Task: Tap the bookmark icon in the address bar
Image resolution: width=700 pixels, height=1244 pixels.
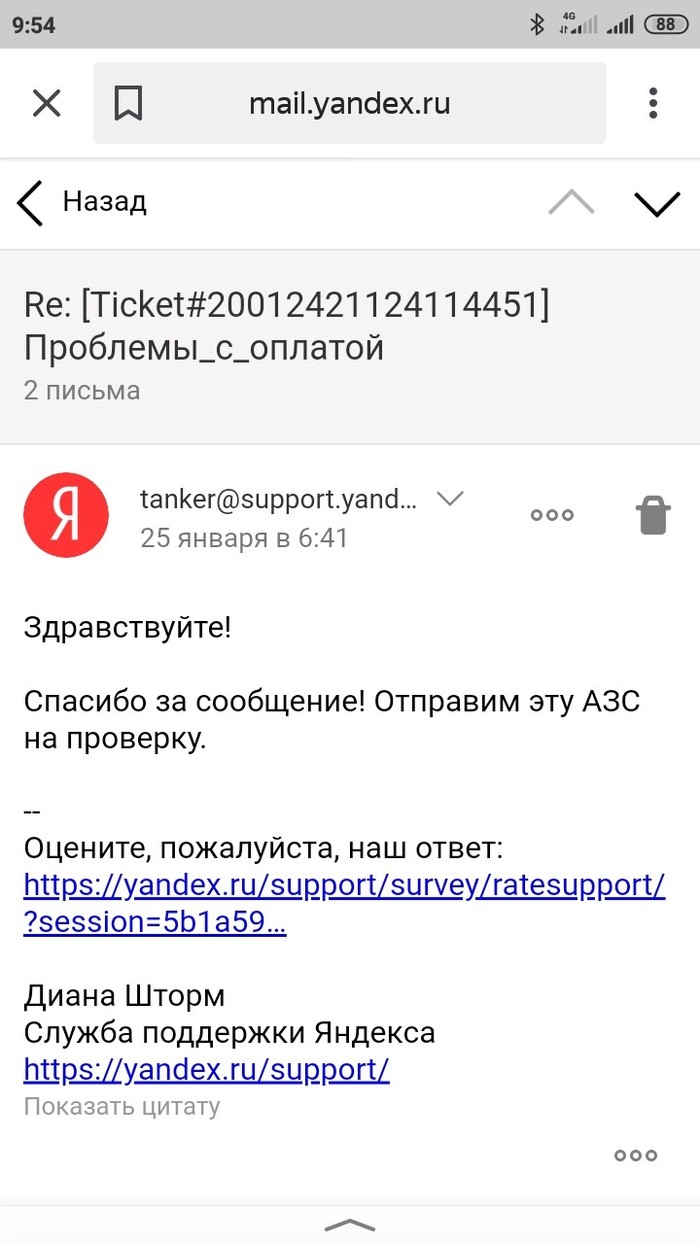Action: point(128,103)
